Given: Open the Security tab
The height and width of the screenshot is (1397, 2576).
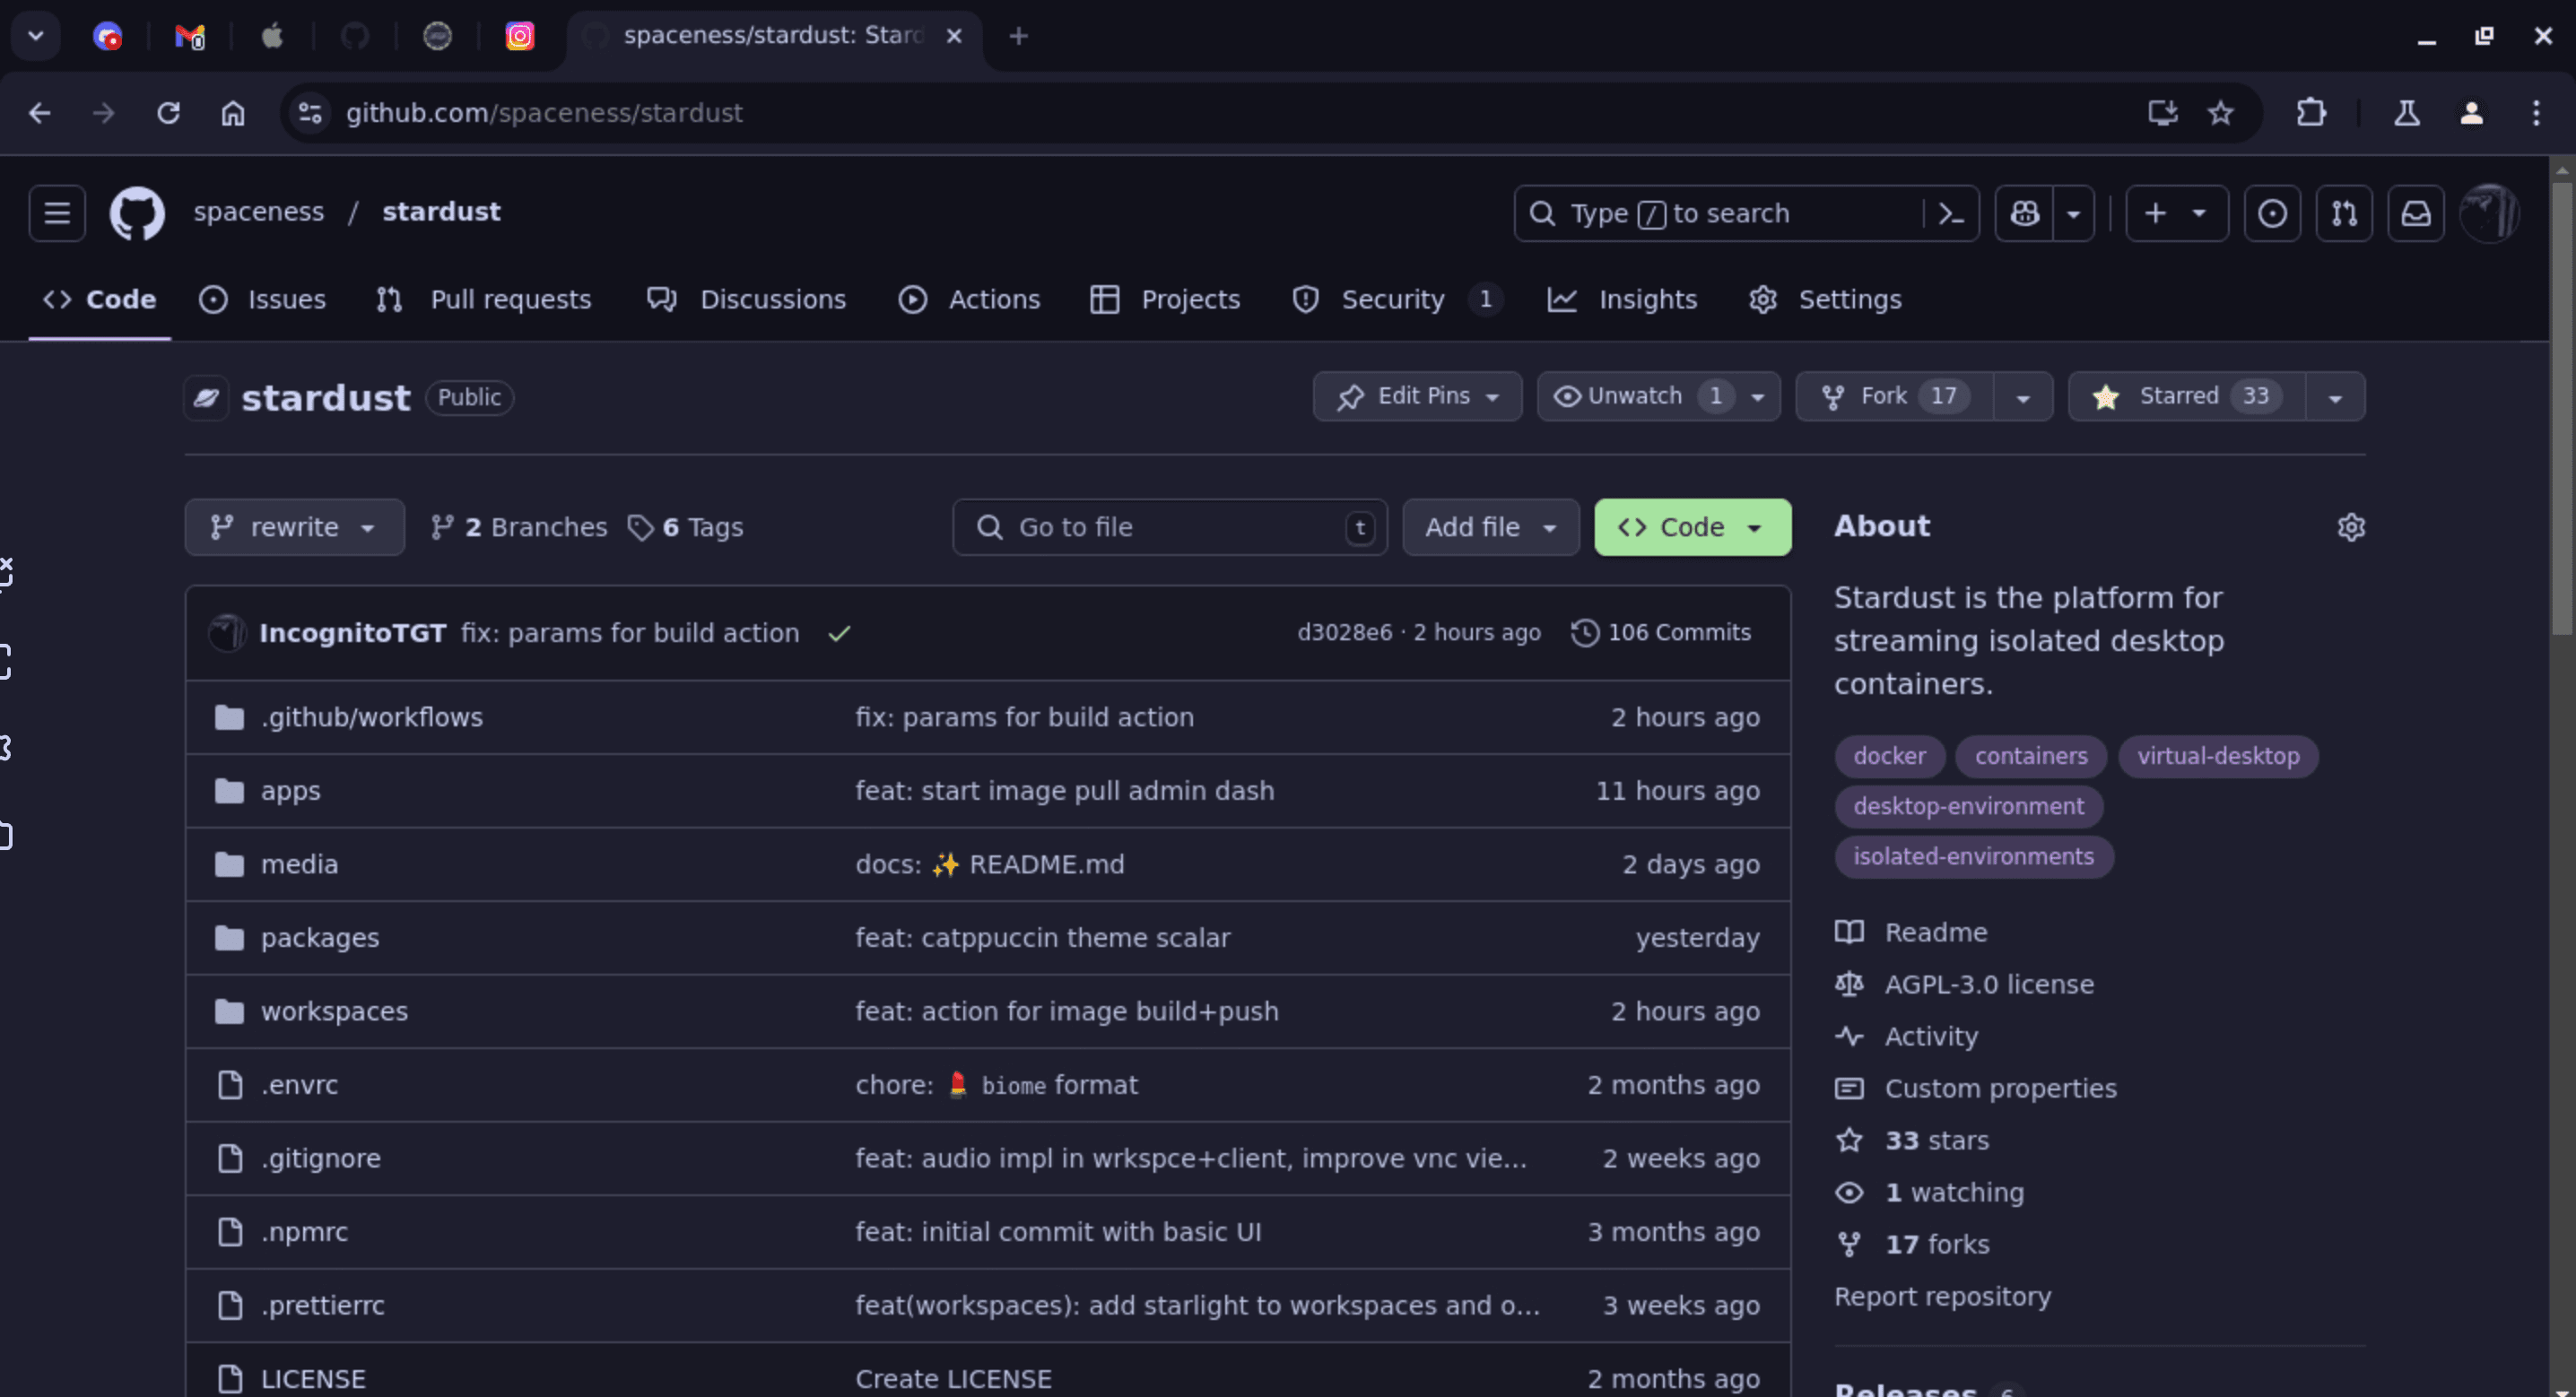Looking at the screenshot, I should (x=1397, y=300).
